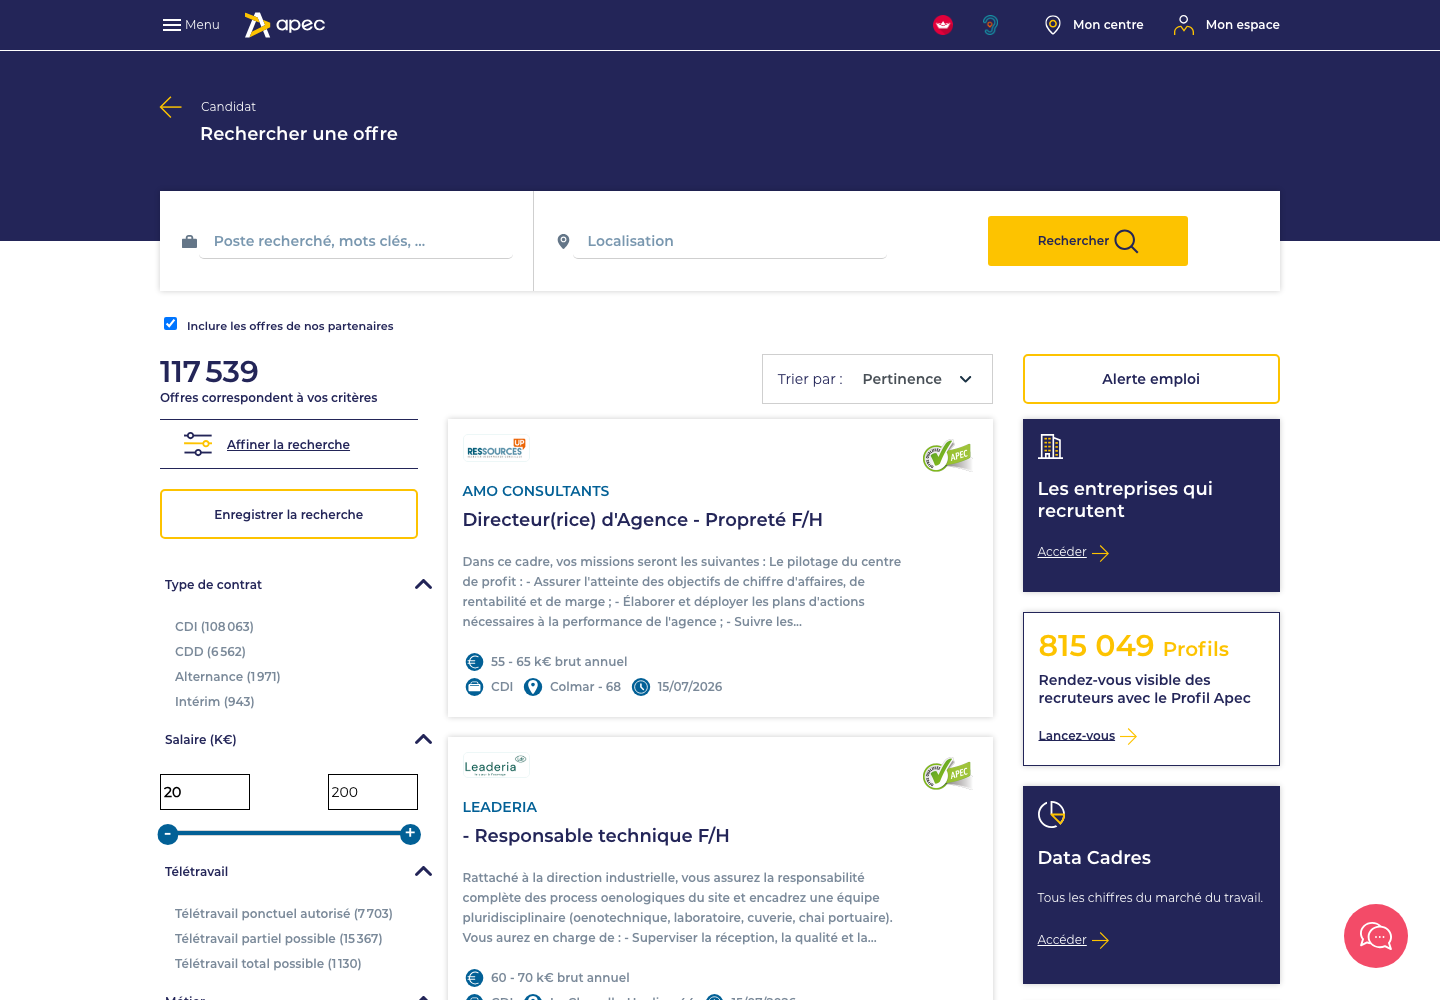The width and height of the screenshot is (1440, 1000).
Task: Click location pin icon beside Colmar
Action: click(x=533, y=687)
